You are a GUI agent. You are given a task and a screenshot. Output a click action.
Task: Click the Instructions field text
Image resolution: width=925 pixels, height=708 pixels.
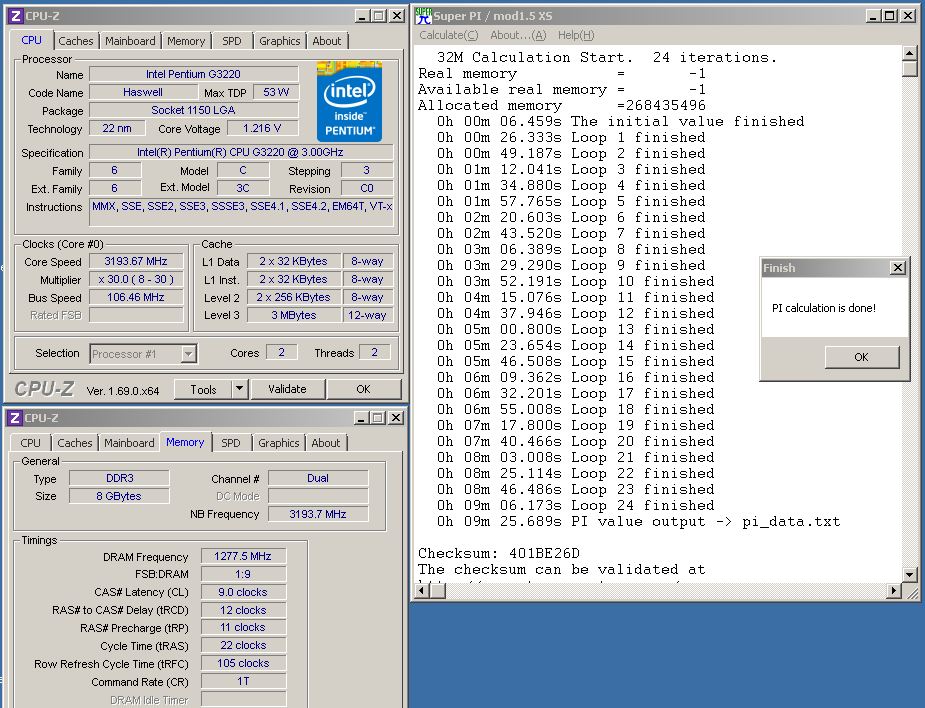click(x=241, y=212)
